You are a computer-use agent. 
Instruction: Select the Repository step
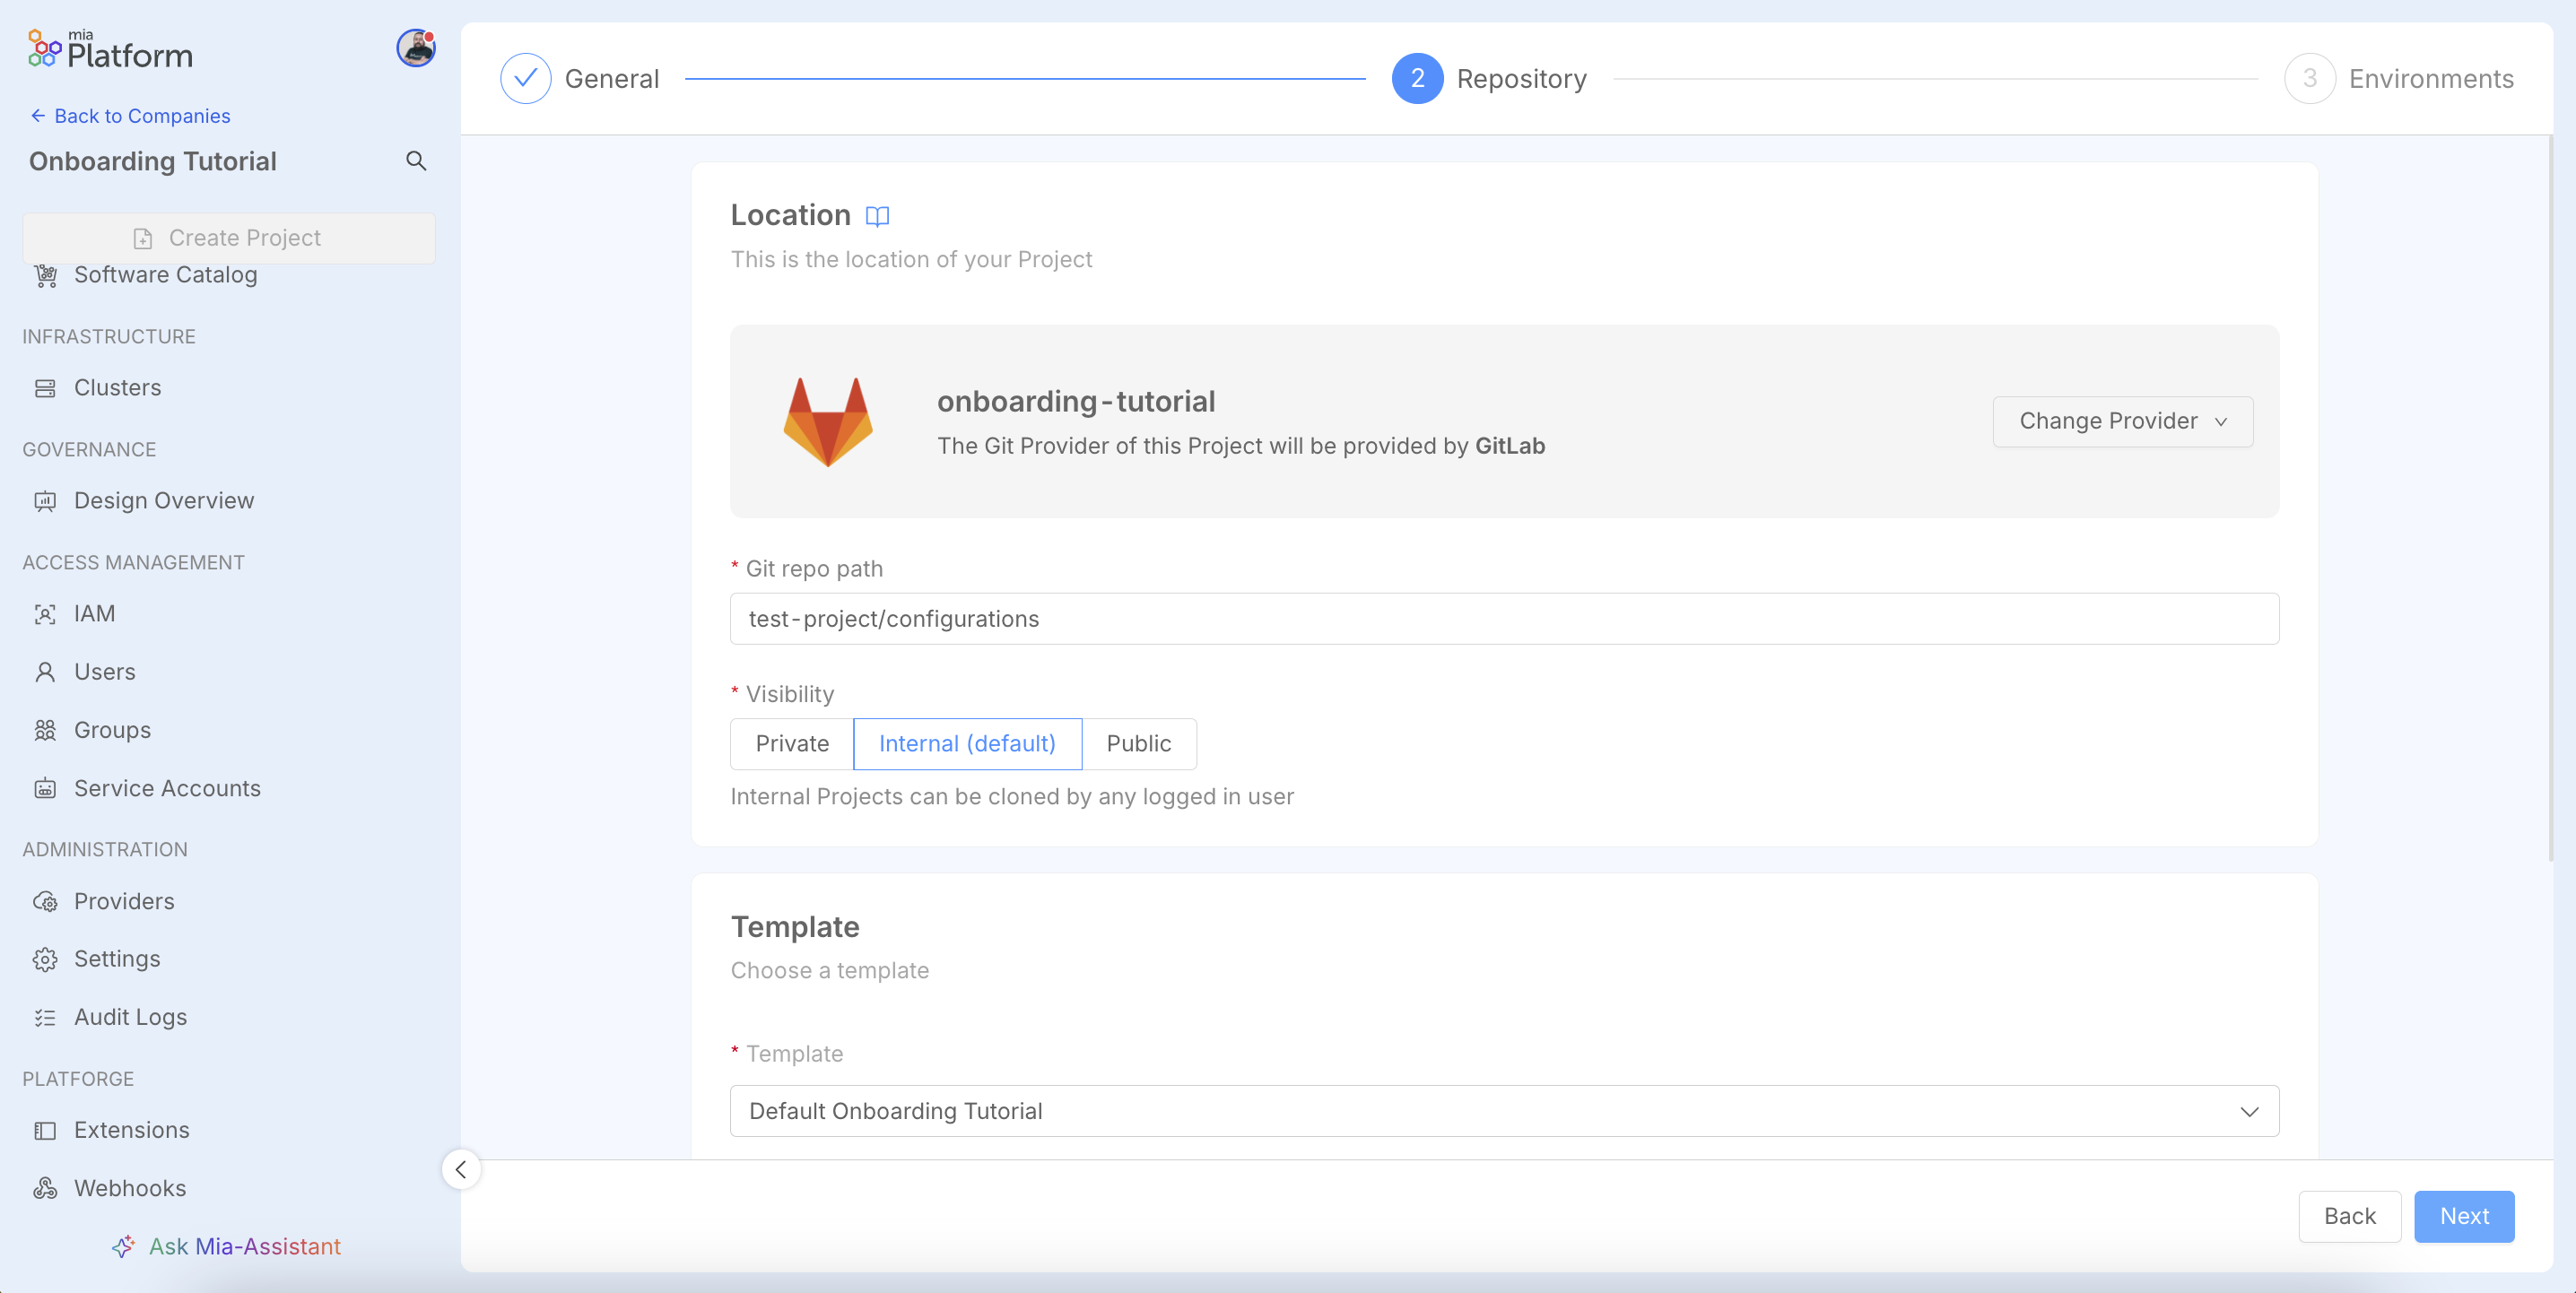pos(1489,79)
